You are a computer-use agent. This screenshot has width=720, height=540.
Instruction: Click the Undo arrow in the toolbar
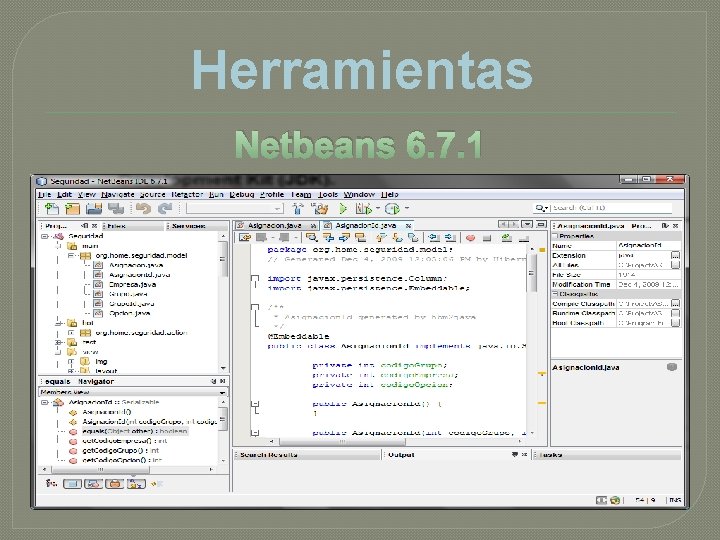coord(144,209)
